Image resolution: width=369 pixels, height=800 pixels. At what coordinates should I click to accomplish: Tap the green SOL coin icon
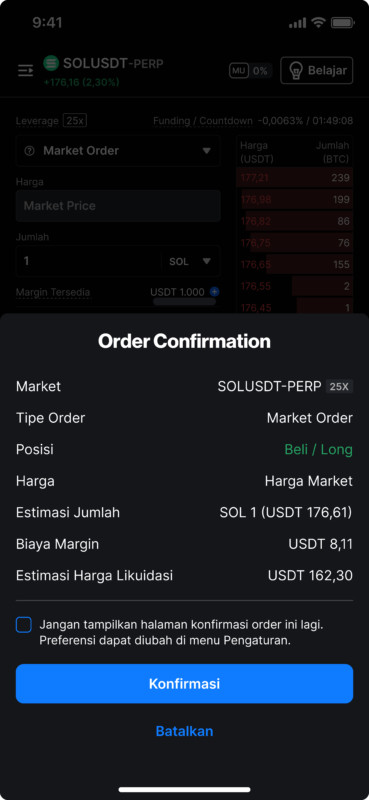tap(51, 63)
